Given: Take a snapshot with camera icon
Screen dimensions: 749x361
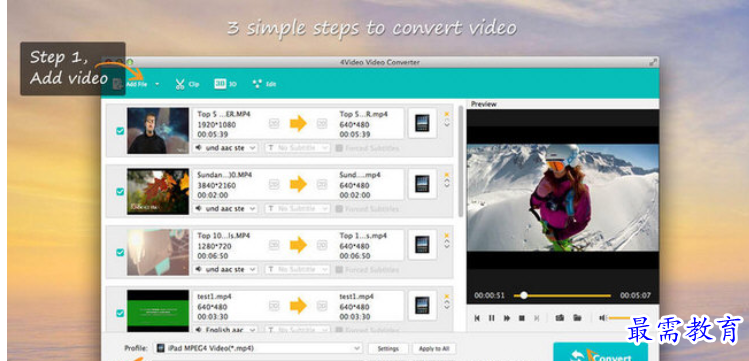Looking at the screenshot, I should tap(559, 318).
